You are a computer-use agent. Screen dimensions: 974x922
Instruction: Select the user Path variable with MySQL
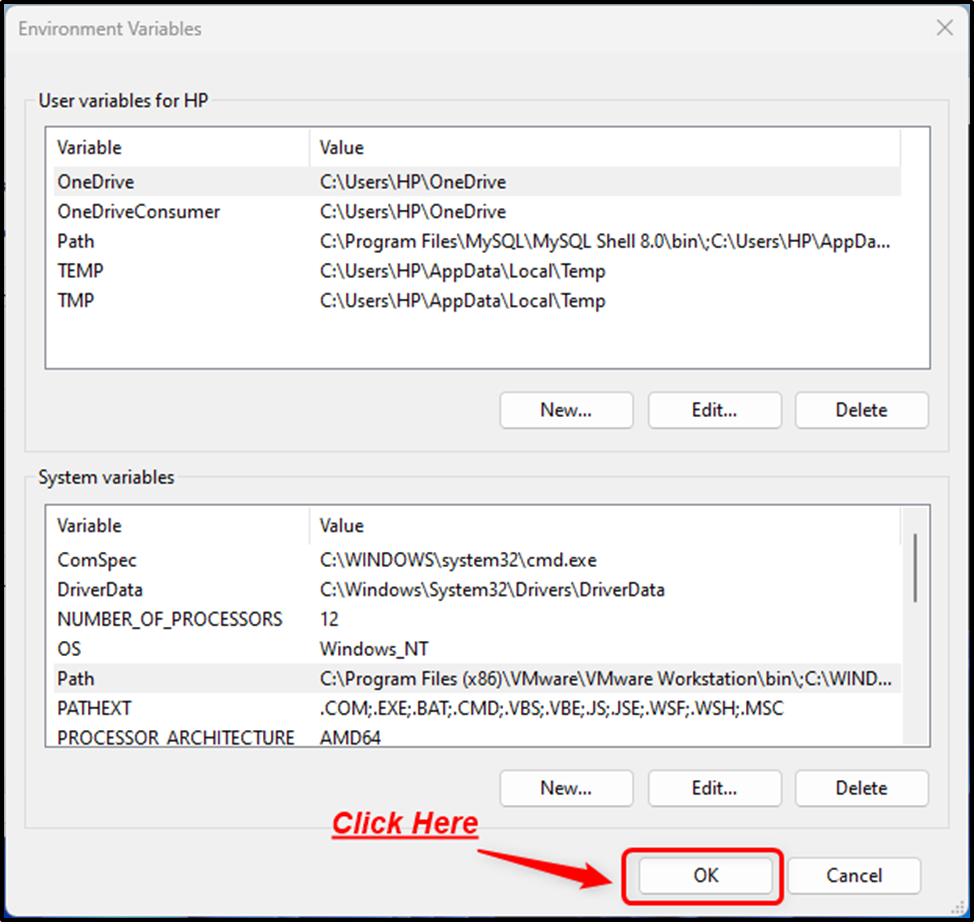point(477,241)
